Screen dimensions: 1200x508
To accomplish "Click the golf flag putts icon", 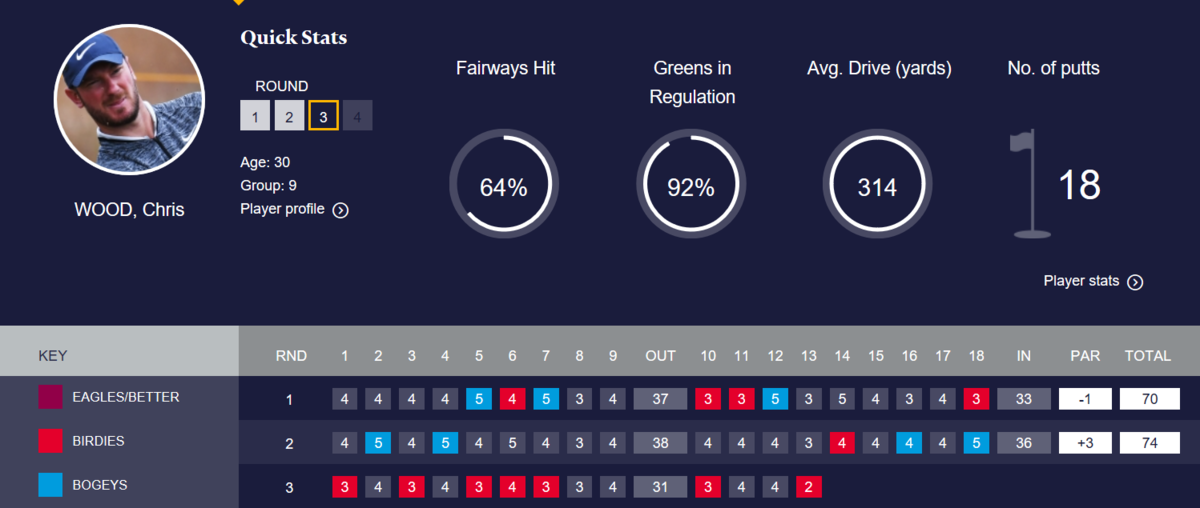I will tap(1029, 185).
